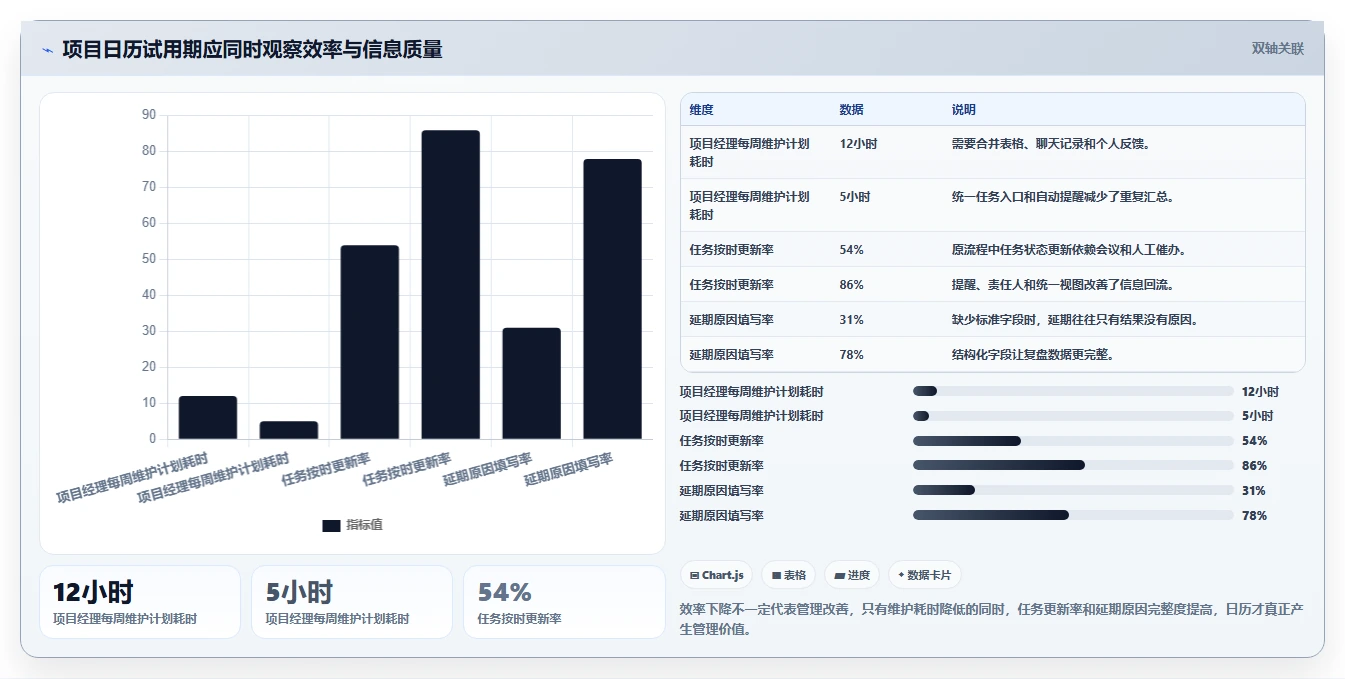
Task: Toggle the 指标值 legend swatch under the chart
Action: point(331,525)
